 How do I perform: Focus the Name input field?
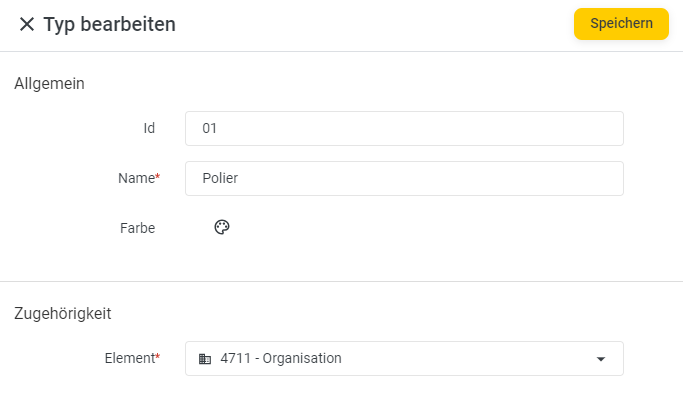[x=404, y=178]
